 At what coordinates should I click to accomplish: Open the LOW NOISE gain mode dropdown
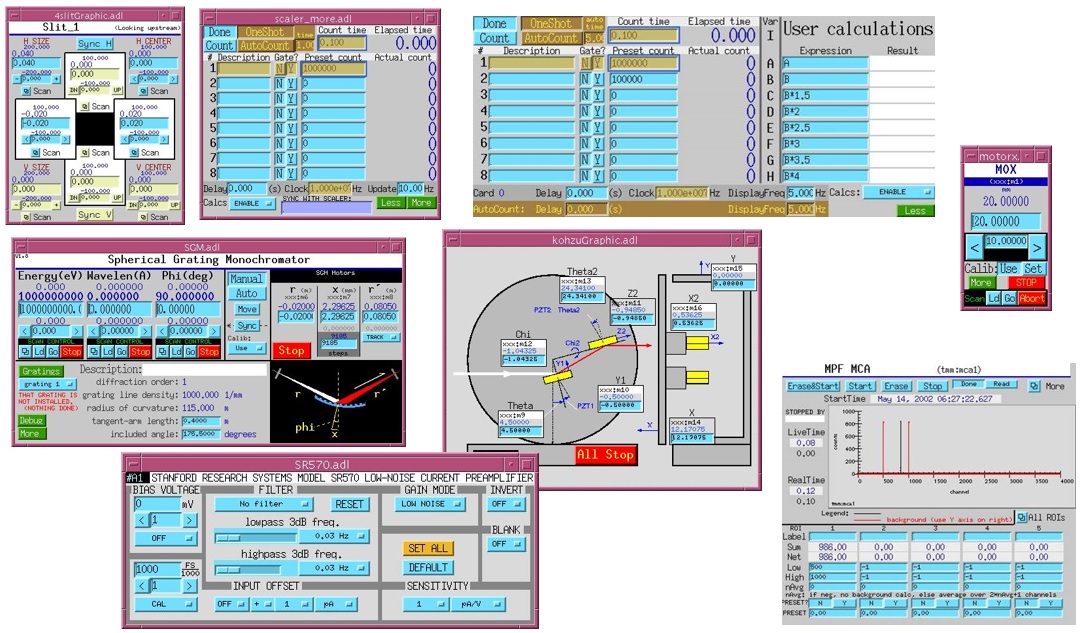tap(429, 504)
